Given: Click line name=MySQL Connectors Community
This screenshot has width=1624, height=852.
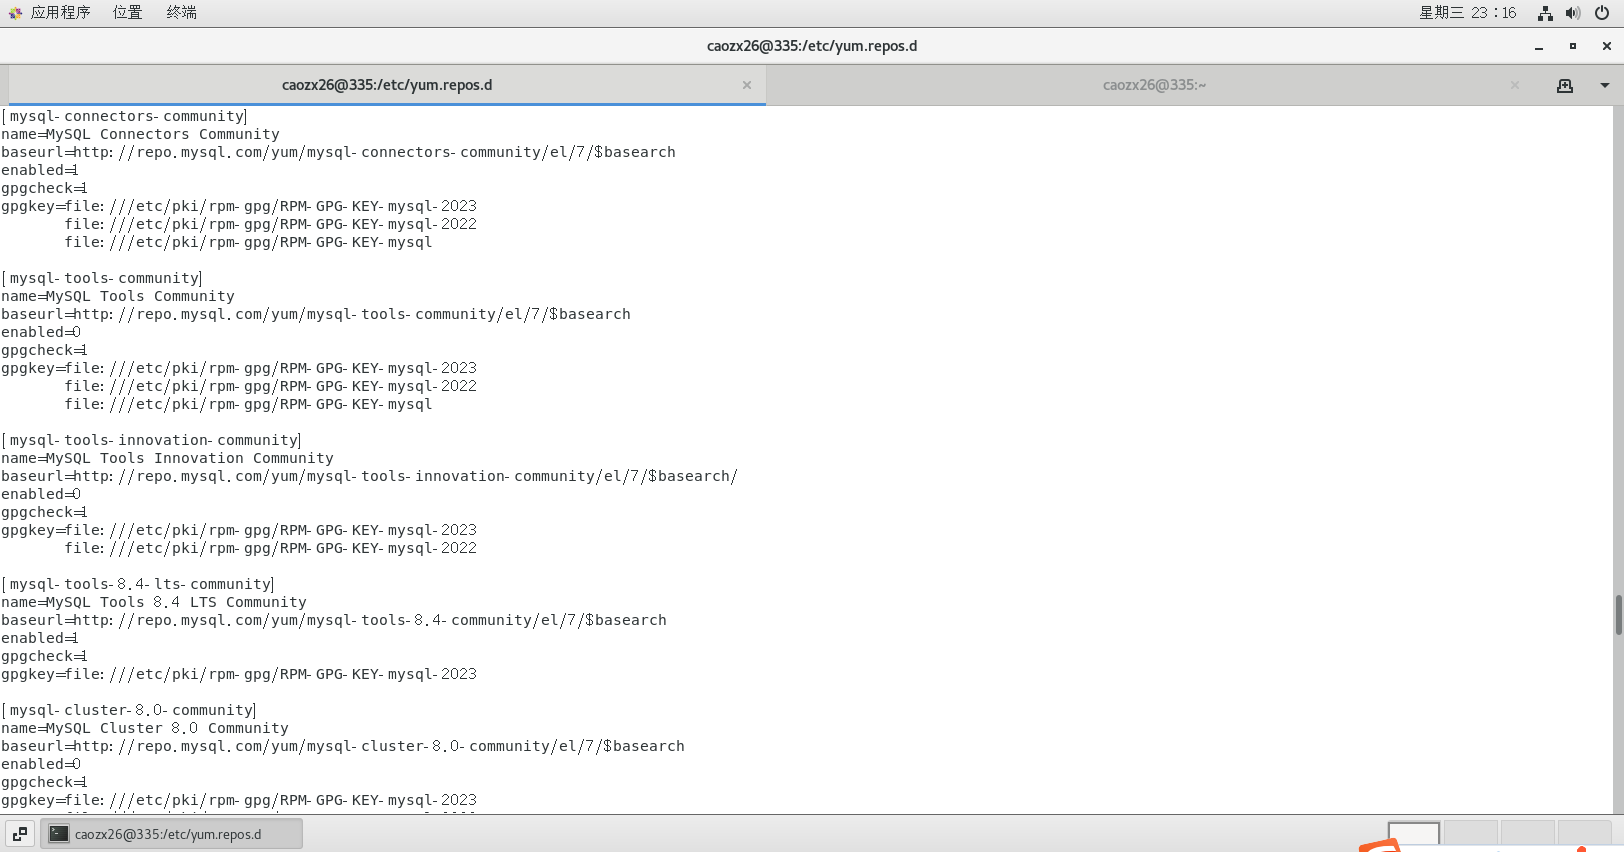Looking at the screenshot, I should click(x=140, y=134).
